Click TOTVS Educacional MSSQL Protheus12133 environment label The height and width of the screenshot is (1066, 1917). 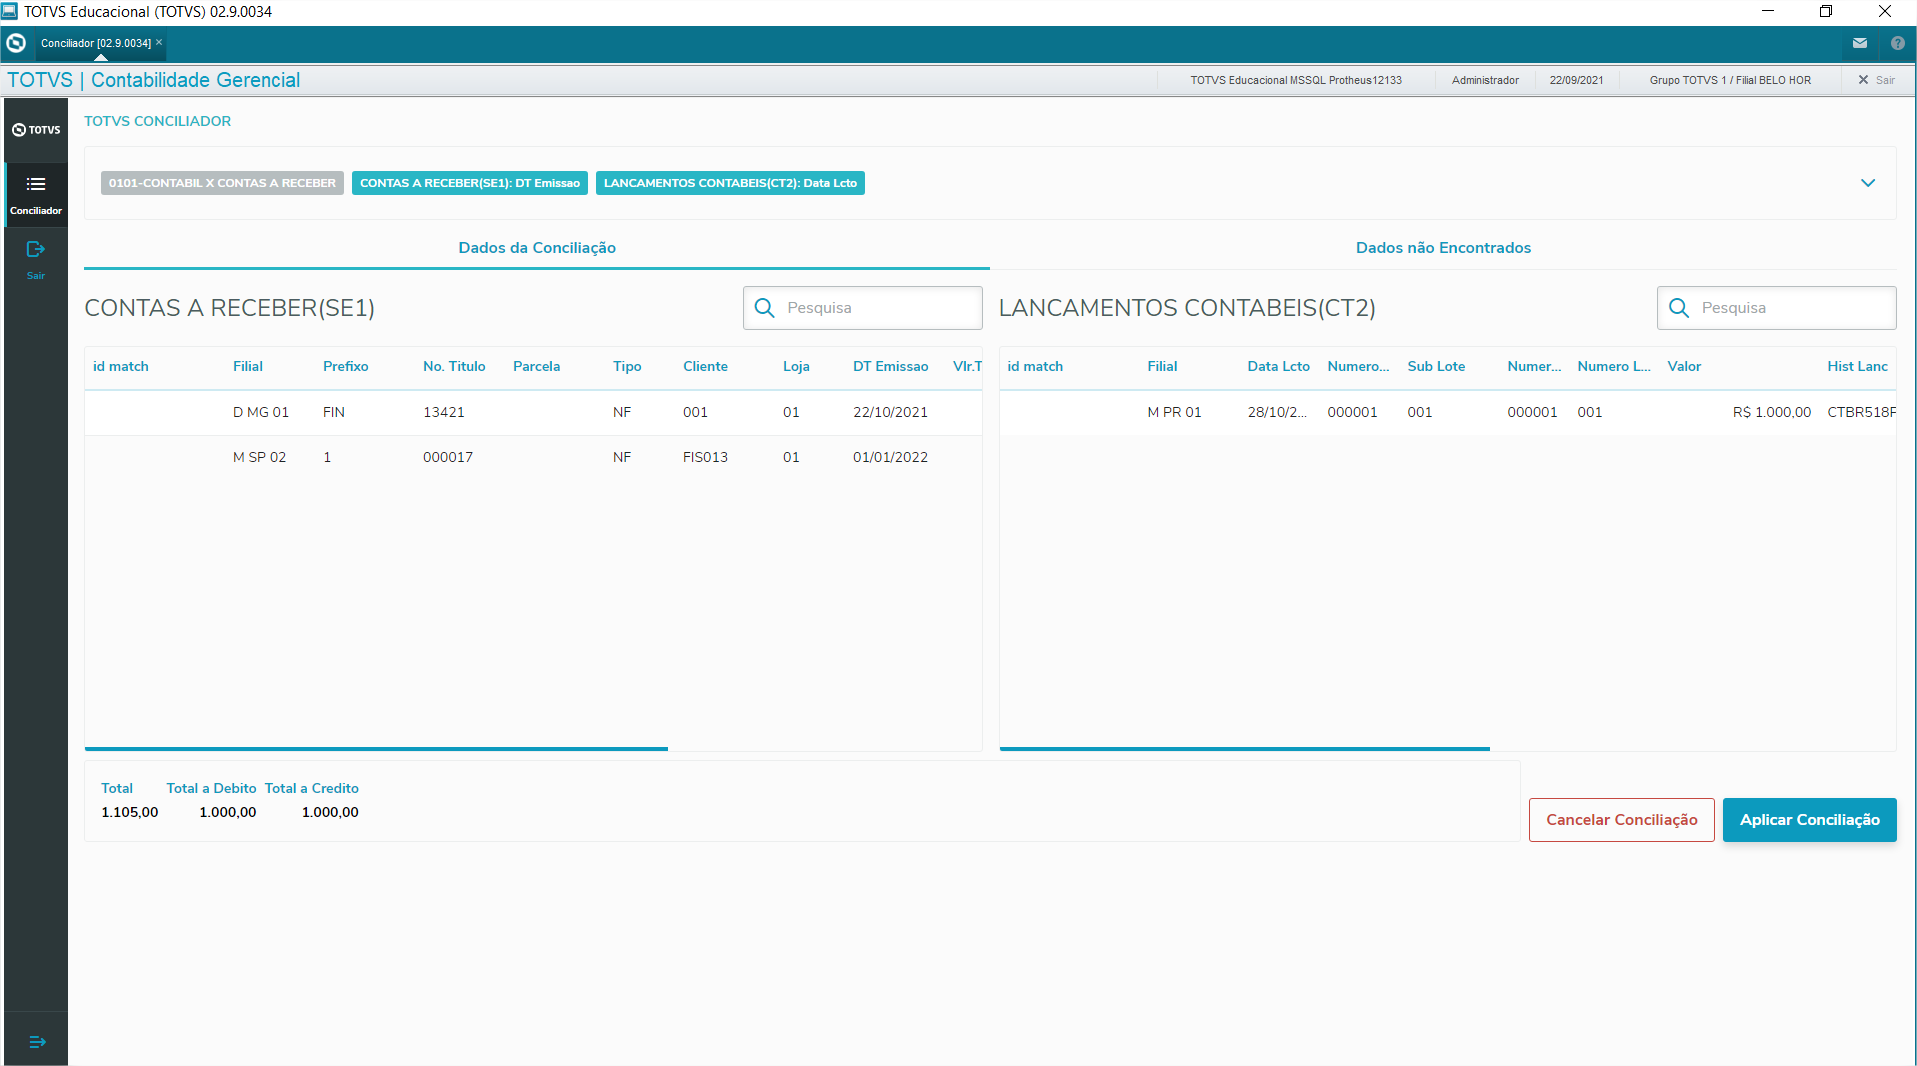[1296, 80]
